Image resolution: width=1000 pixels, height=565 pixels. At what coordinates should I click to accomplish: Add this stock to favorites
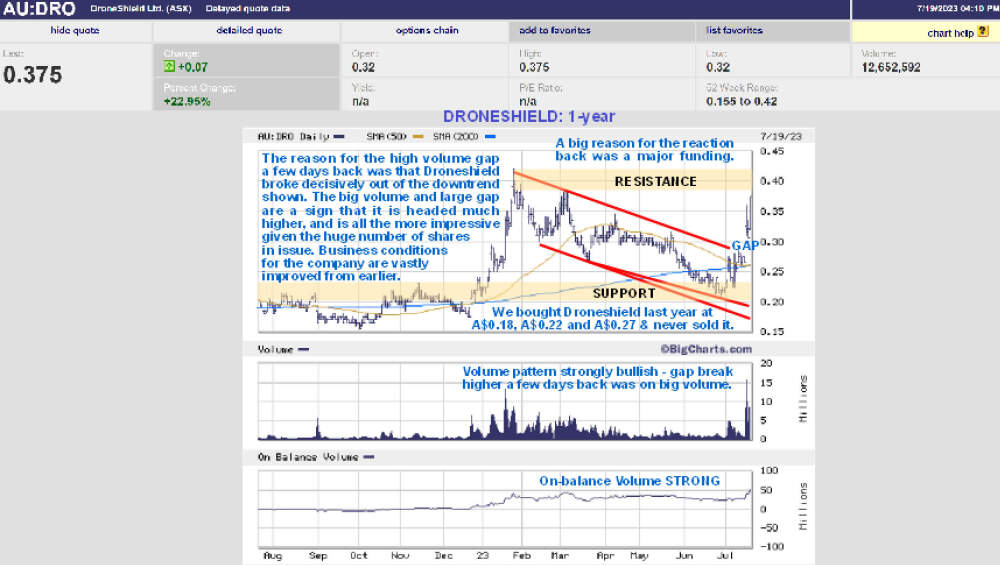(555, 30)
